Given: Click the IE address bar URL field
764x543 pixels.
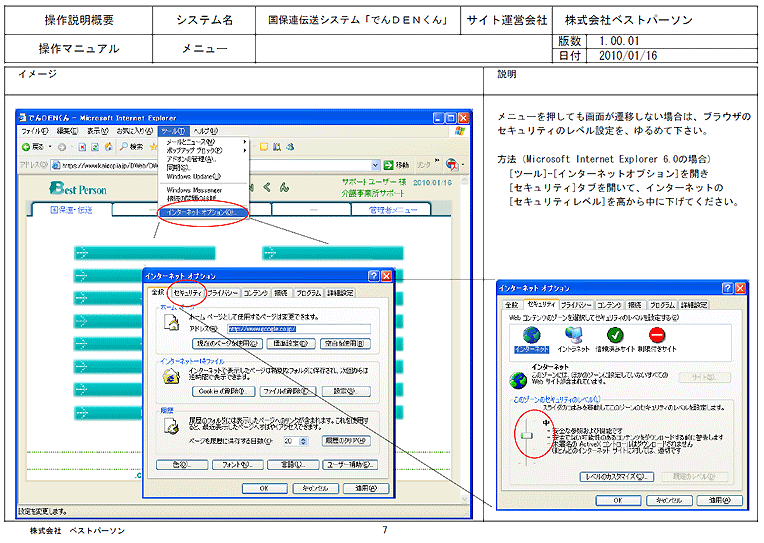Looking at the screenshot, I should pos(215,165).
